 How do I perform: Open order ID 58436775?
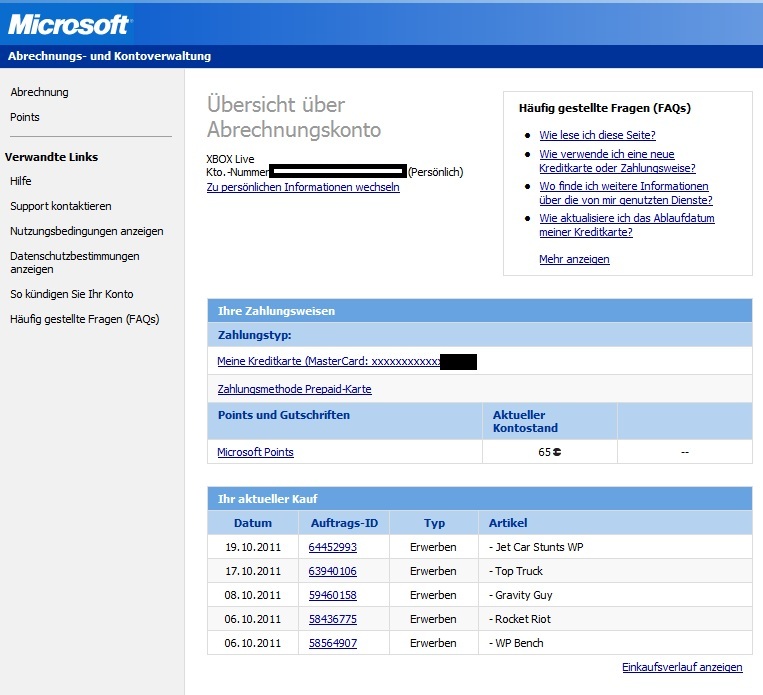tap(332, 619)
